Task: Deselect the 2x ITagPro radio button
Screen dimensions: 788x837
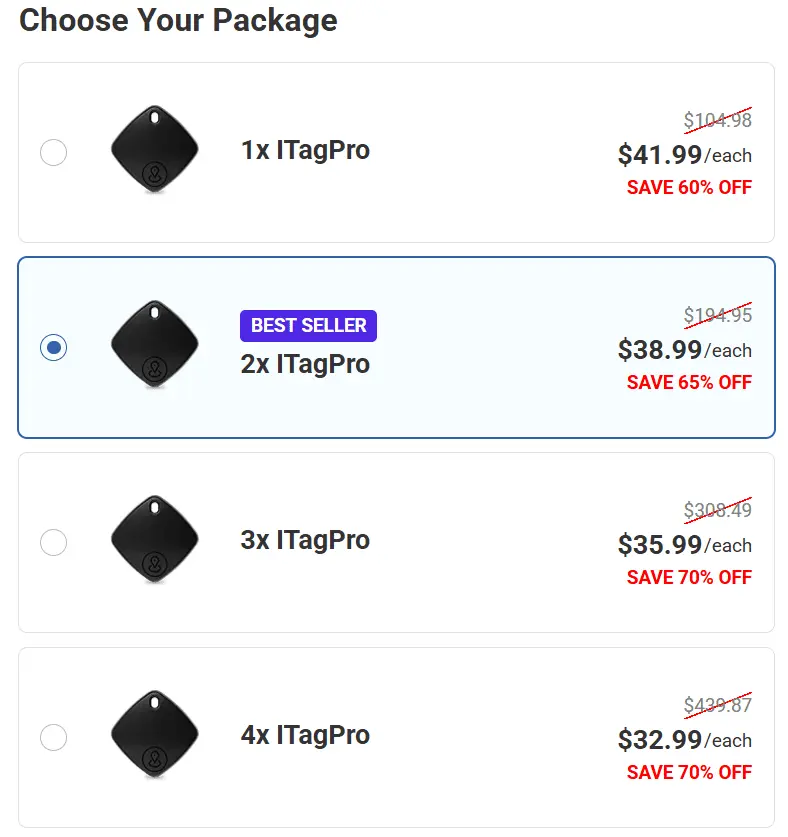Action: (x=53, y=348)
